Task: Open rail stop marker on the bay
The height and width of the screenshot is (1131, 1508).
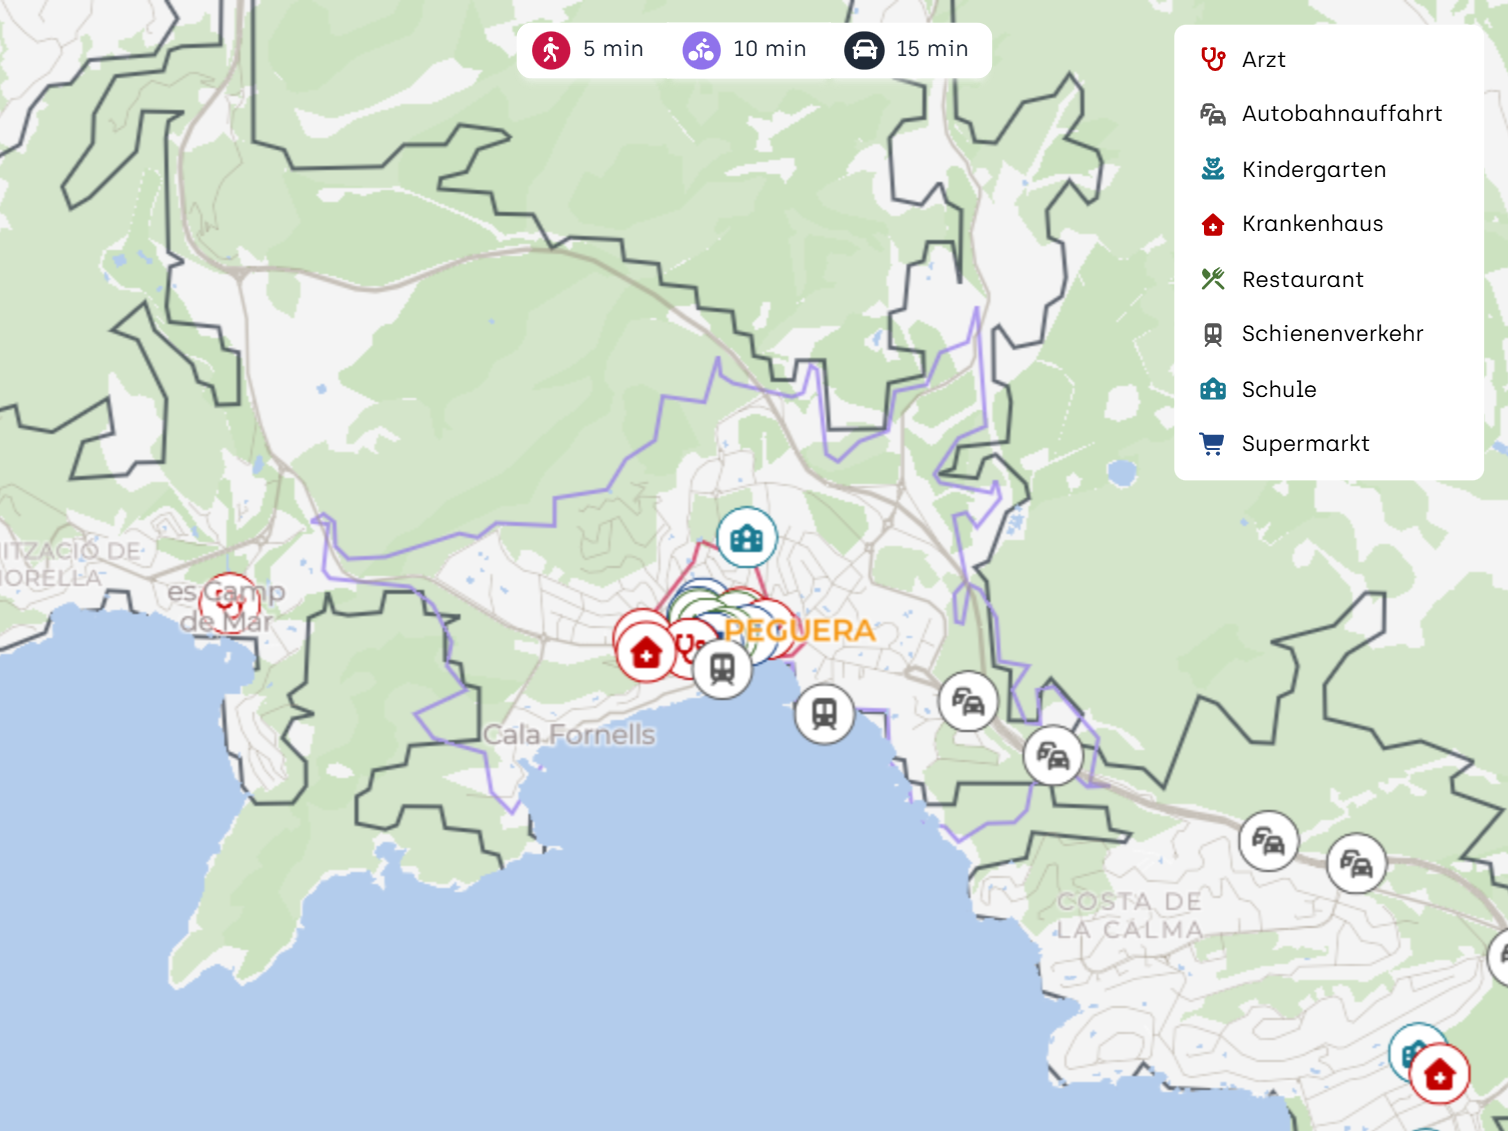Action: click(x=824, y=714)
